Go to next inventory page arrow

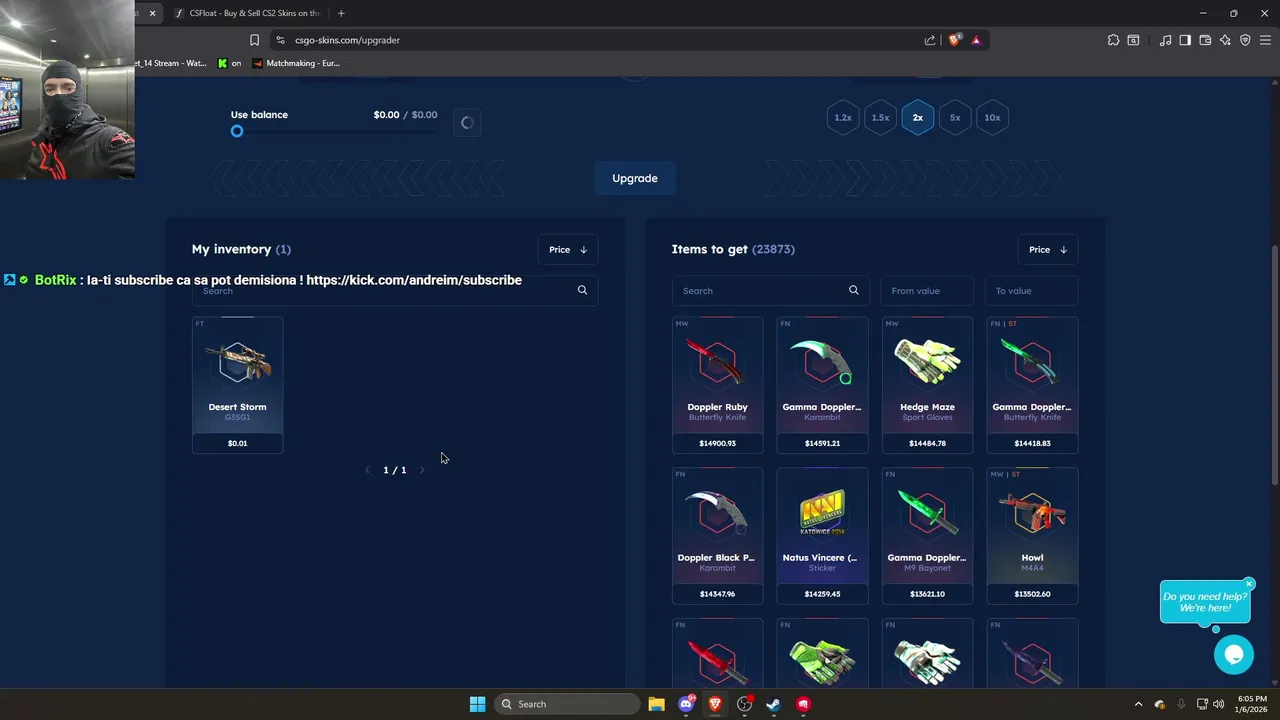click(422, 470)
